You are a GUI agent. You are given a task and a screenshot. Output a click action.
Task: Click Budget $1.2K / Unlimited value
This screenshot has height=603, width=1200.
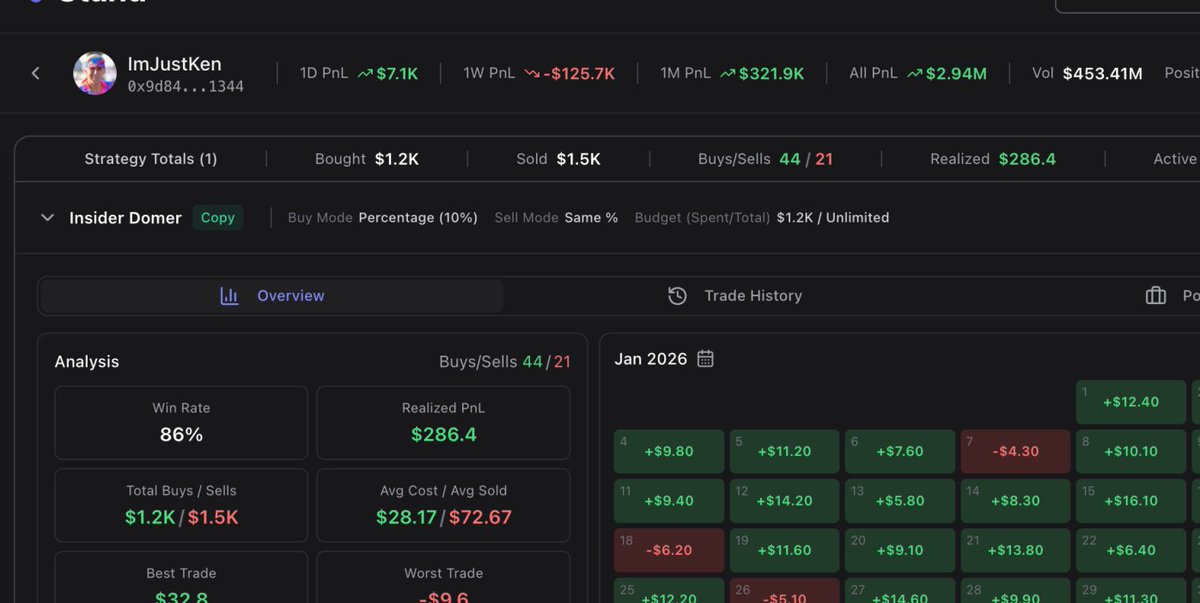[833, 217]
